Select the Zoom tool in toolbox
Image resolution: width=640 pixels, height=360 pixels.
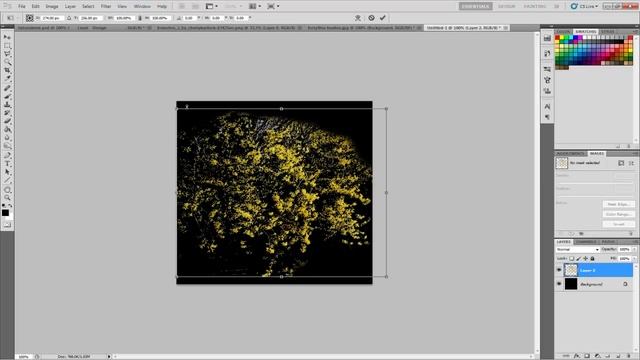click(7, 198)
